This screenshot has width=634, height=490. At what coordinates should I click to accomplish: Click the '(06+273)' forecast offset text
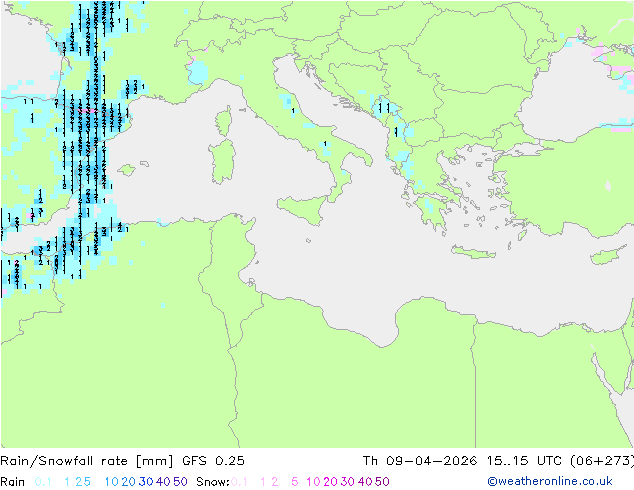click(602, 461)
